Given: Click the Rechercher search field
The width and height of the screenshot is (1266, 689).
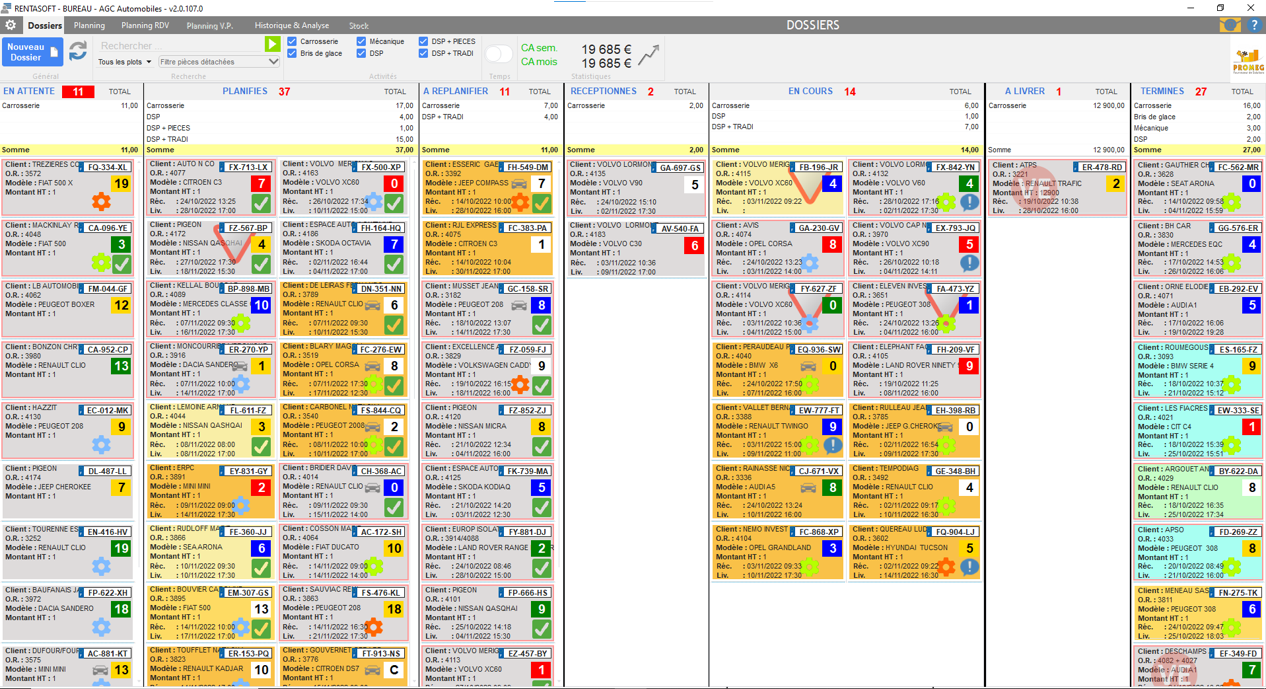Looking at the screenshot, I should pyautogui.click(x=180, y=45).
